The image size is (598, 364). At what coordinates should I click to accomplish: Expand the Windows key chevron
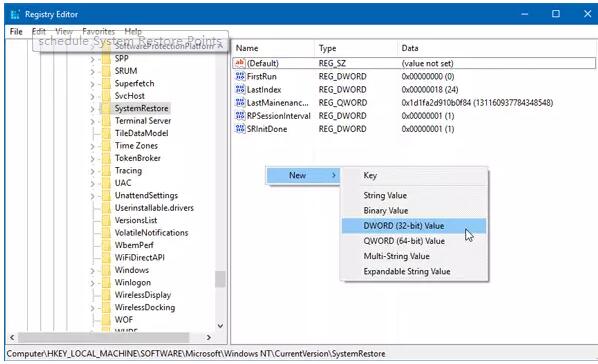coord(92,271)
